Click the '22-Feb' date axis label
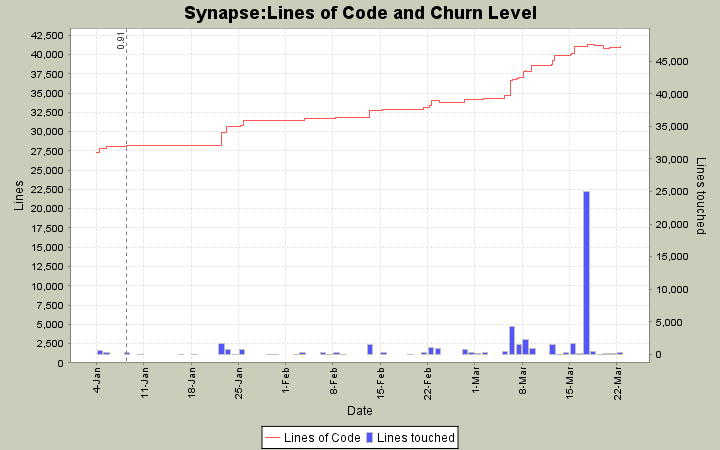This screenshot has height=450, width=720. tap(428, 383)
